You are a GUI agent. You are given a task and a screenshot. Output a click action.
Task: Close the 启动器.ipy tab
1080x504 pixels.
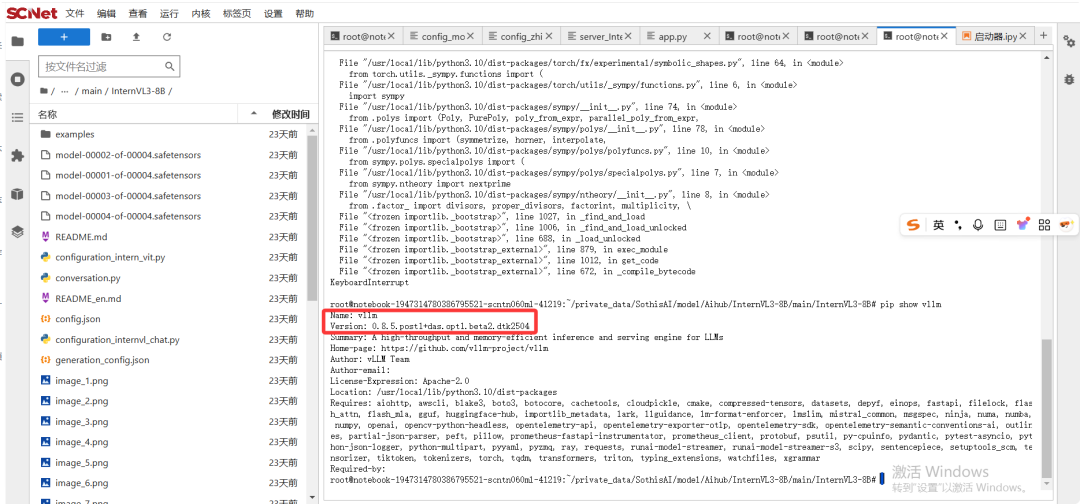point(1023,36)
